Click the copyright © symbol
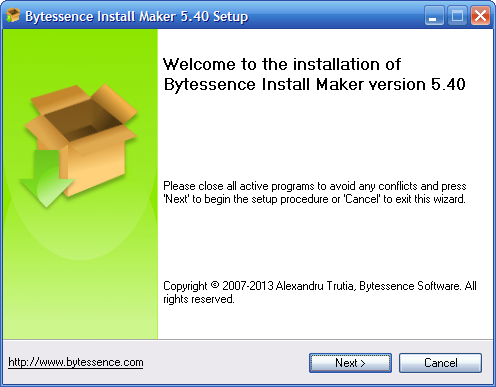 tap(215, 285)
